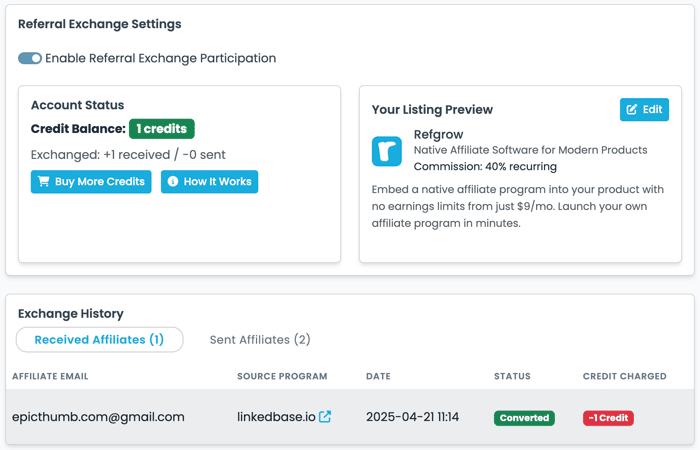Click the Referral Exchange Settings heading
The width and height of the screenshot is (700, 450).
[100, 24]
